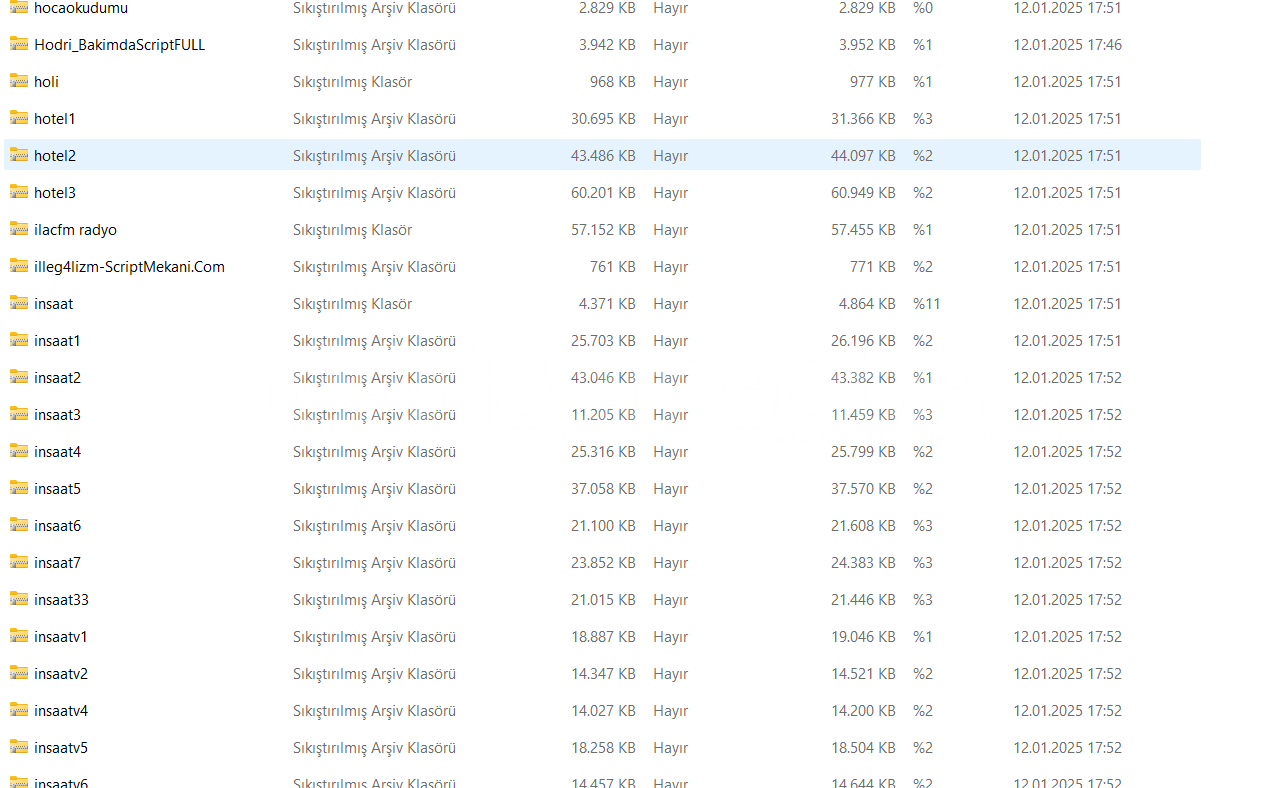Image resolution: width=1282 pixels, height=788 pixels.
Task: Select the hotel1 file name
Action: [55, 119]
